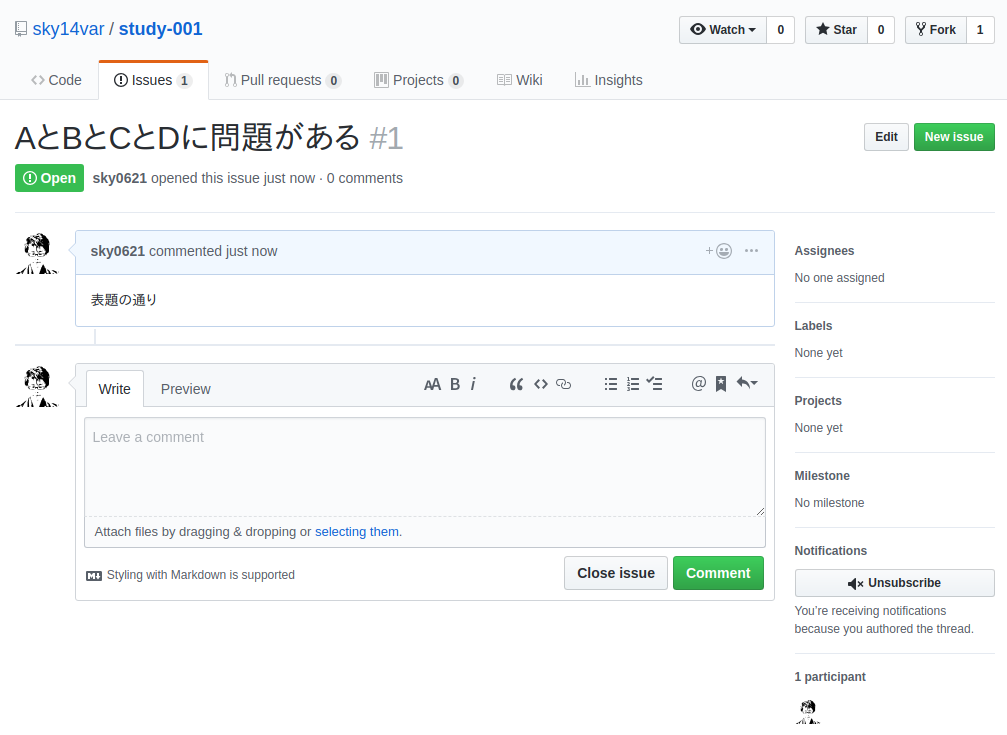
Task: Click the 'selecting them' attach files link
Action: [356, 531]
